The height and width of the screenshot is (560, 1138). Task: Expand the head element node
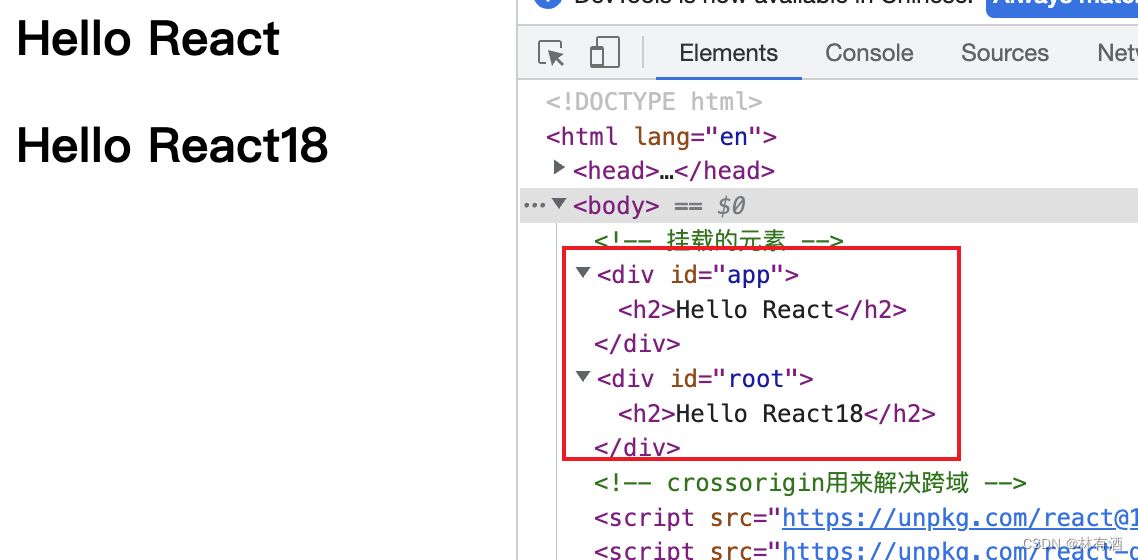[559, 167]
